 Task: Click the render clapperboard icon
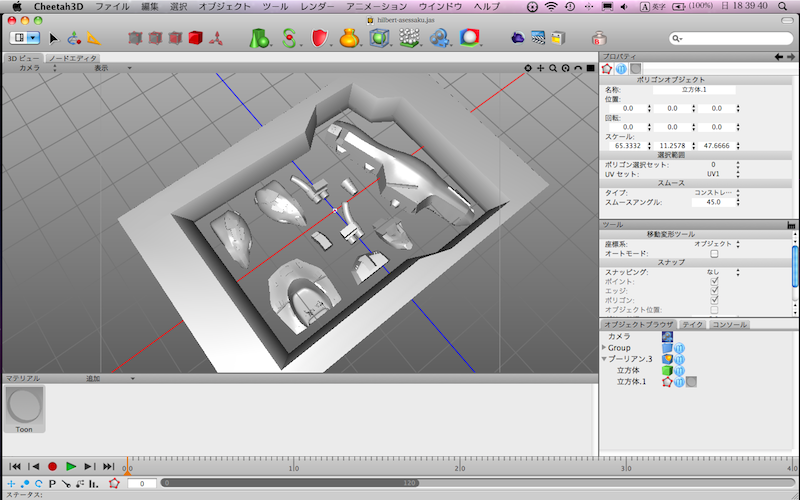[x=538, y=38]
